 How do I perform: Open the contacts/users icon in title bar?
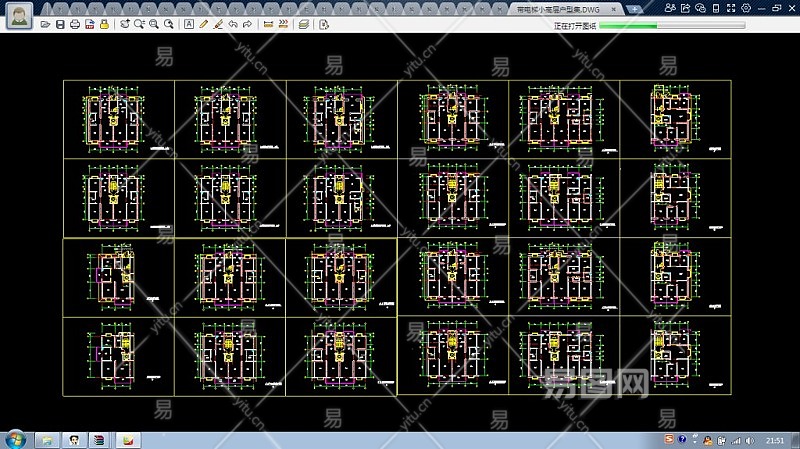670,8
